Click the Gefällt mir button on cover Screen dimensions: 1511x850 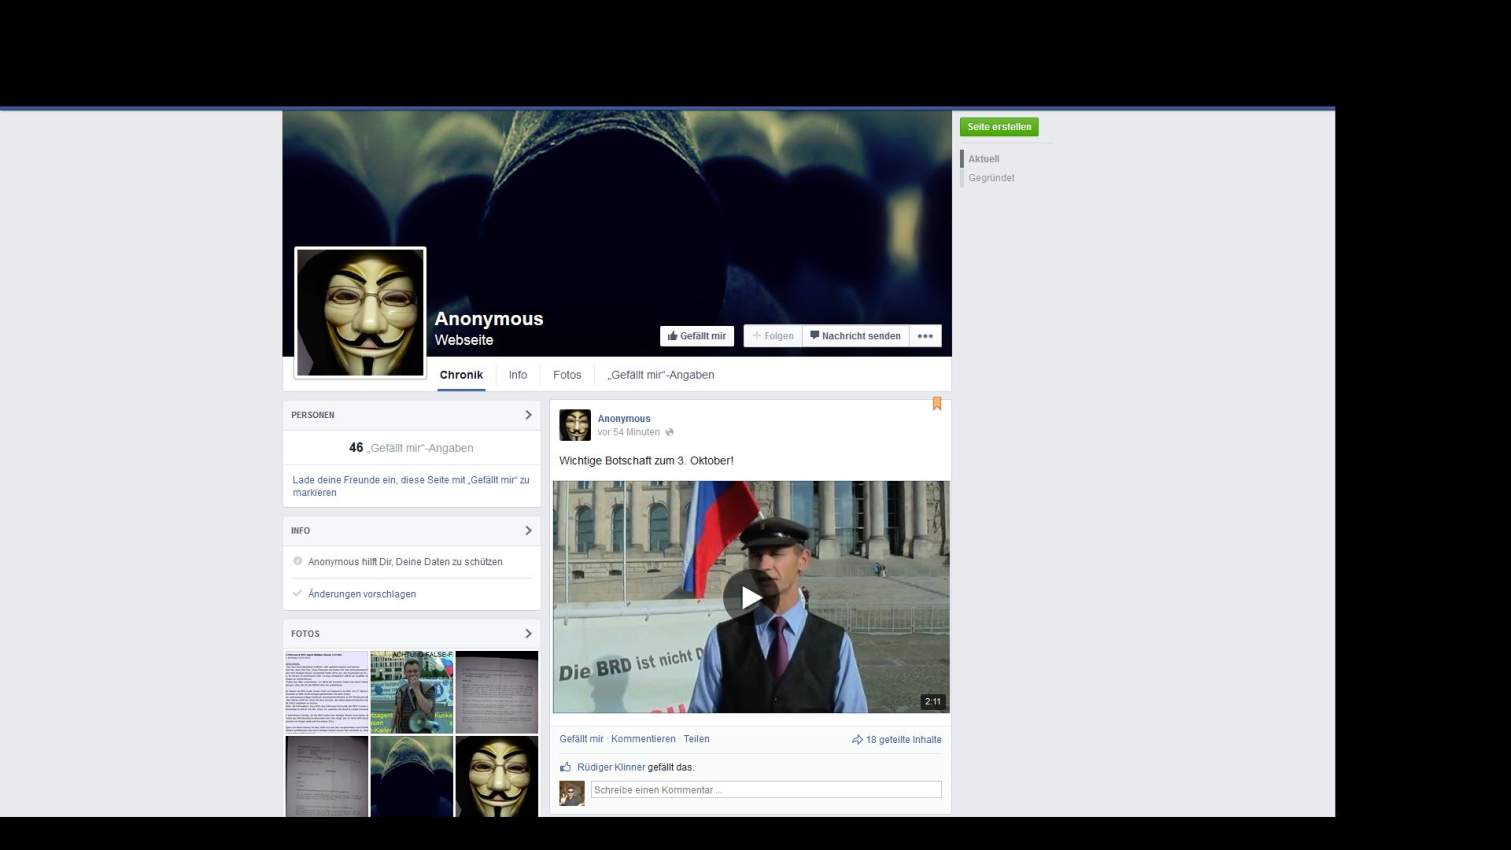697,336
